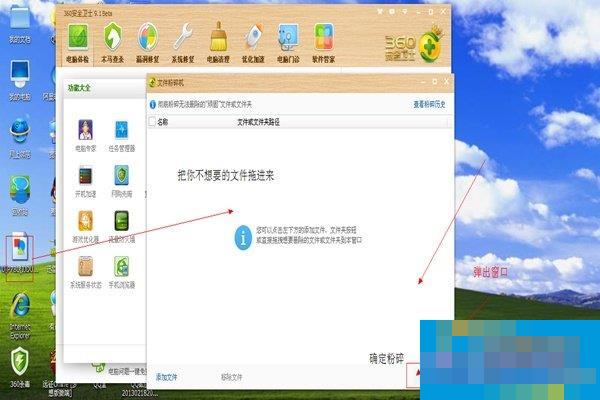Open 网购先赔 shield tool
The height and width of the screenshot is (400, 600).
click(x=122, y=182)
